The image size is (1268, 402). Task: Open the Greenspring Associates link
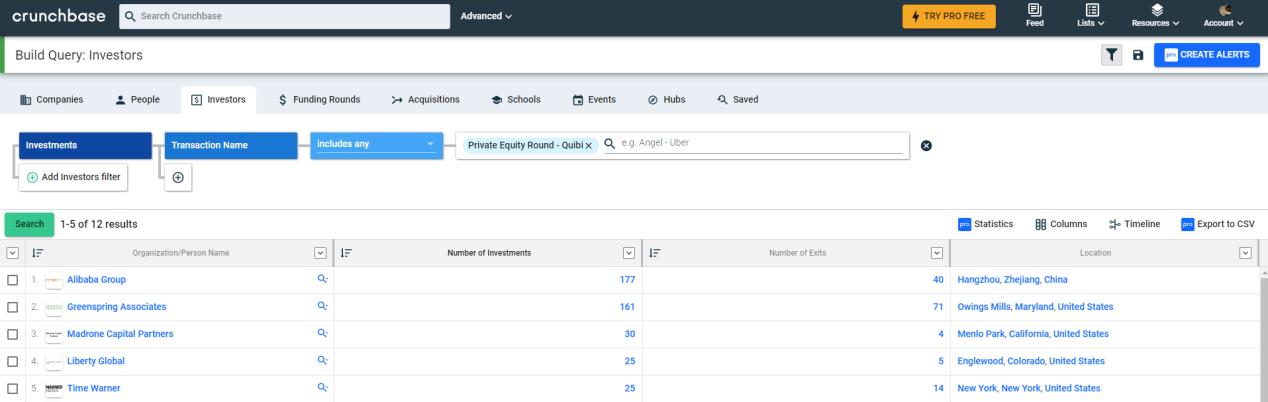point(116,307)
